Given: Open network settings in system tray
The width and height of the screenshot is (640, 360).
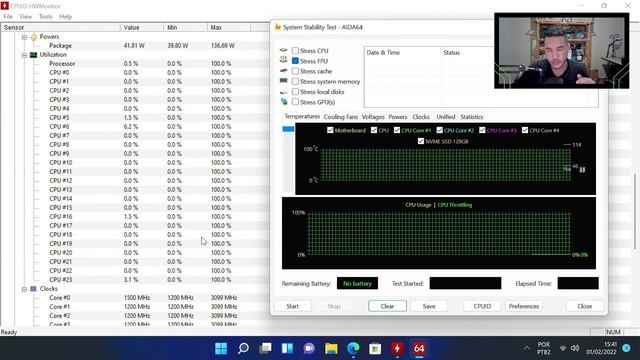Looking at the screenshot, I should pyautogui.click(x=563, y=348).
